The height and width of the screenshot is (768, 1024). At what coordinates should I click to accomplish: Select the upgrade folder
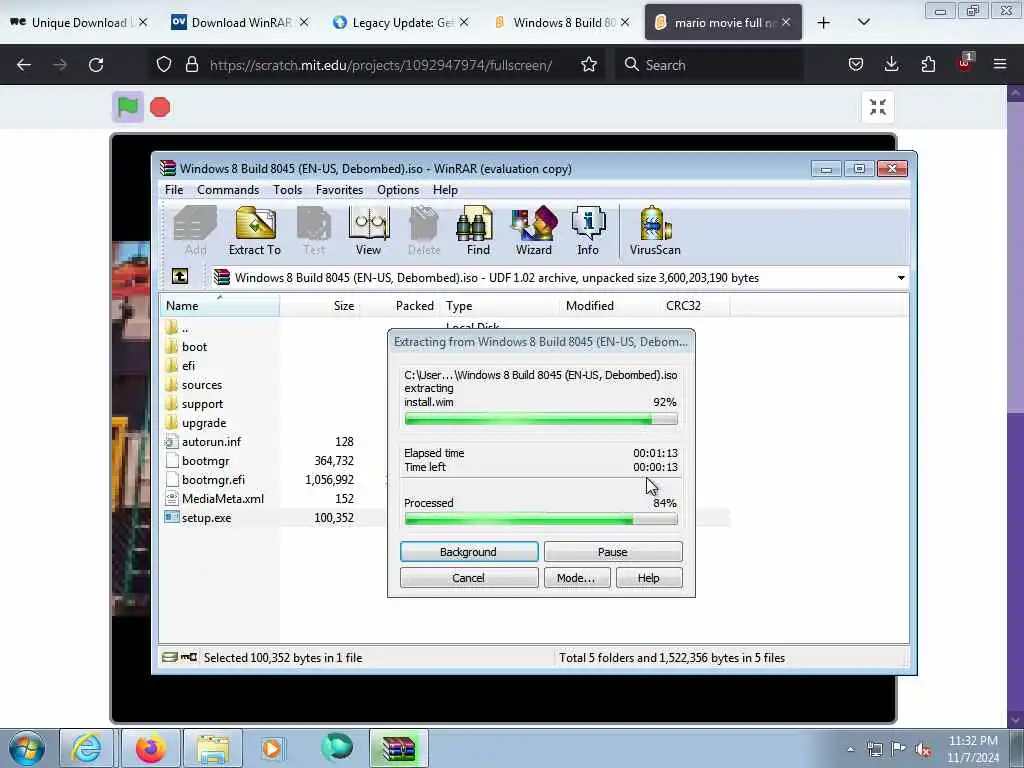[204, 423]
